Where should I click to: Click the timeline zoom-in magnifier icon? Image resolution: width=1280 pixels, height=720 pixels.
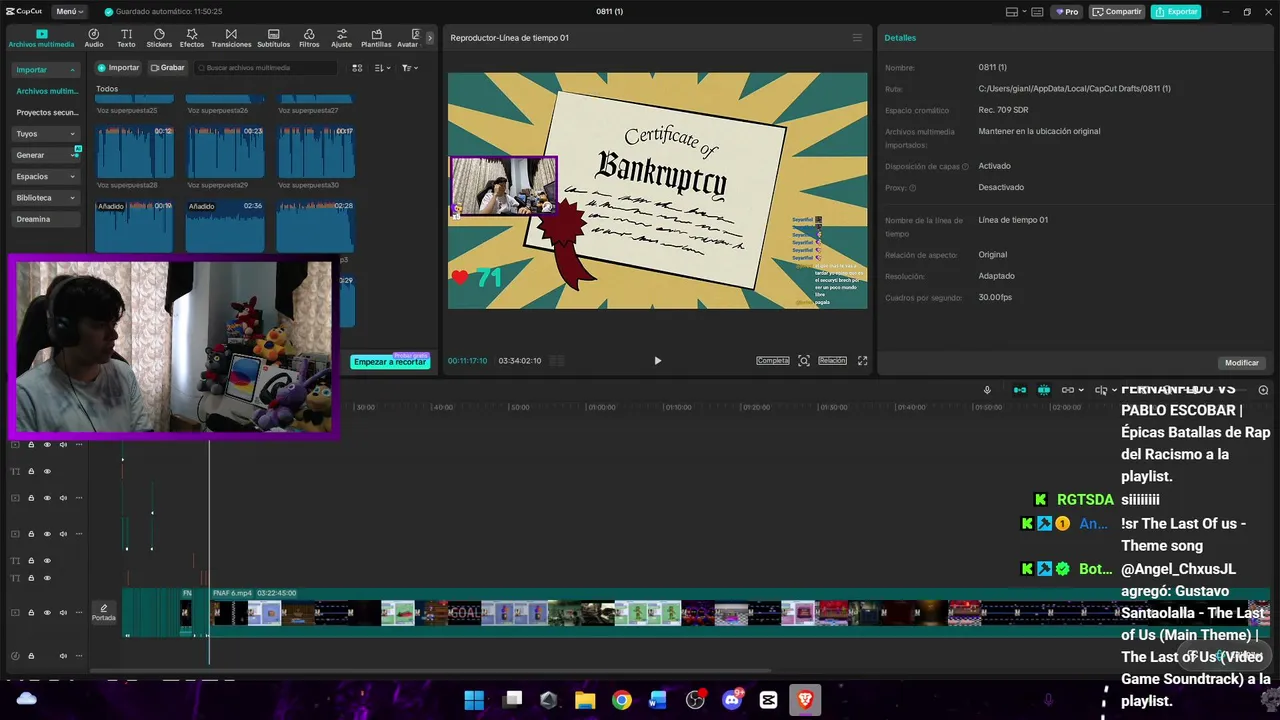(x=1264, y=390)
